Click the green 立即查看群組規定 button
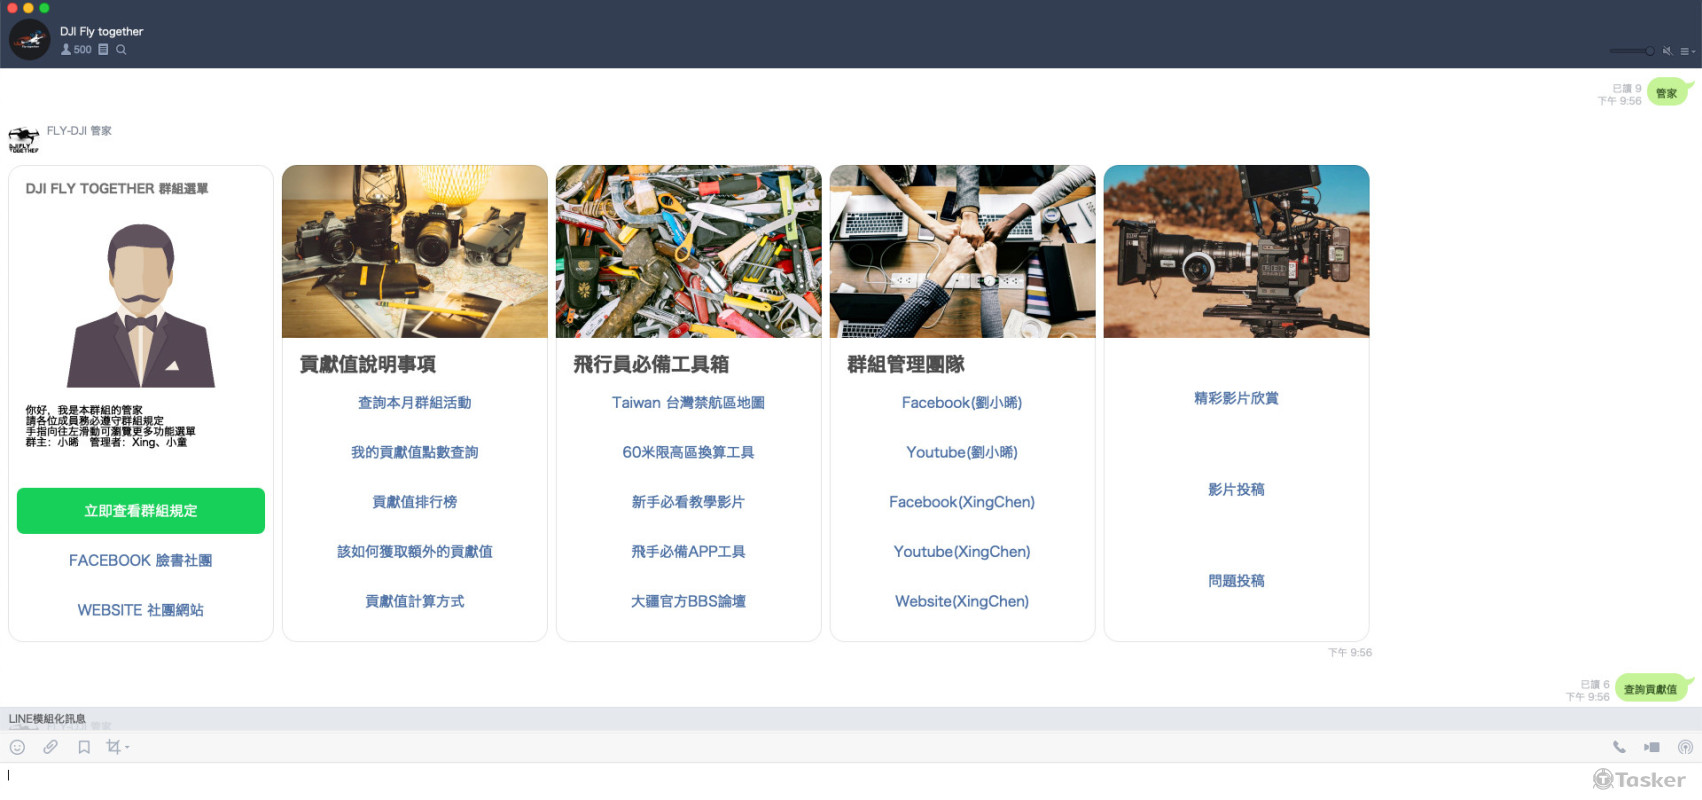The width and height of the screenshot is (1702, 800). pos(141,511)
